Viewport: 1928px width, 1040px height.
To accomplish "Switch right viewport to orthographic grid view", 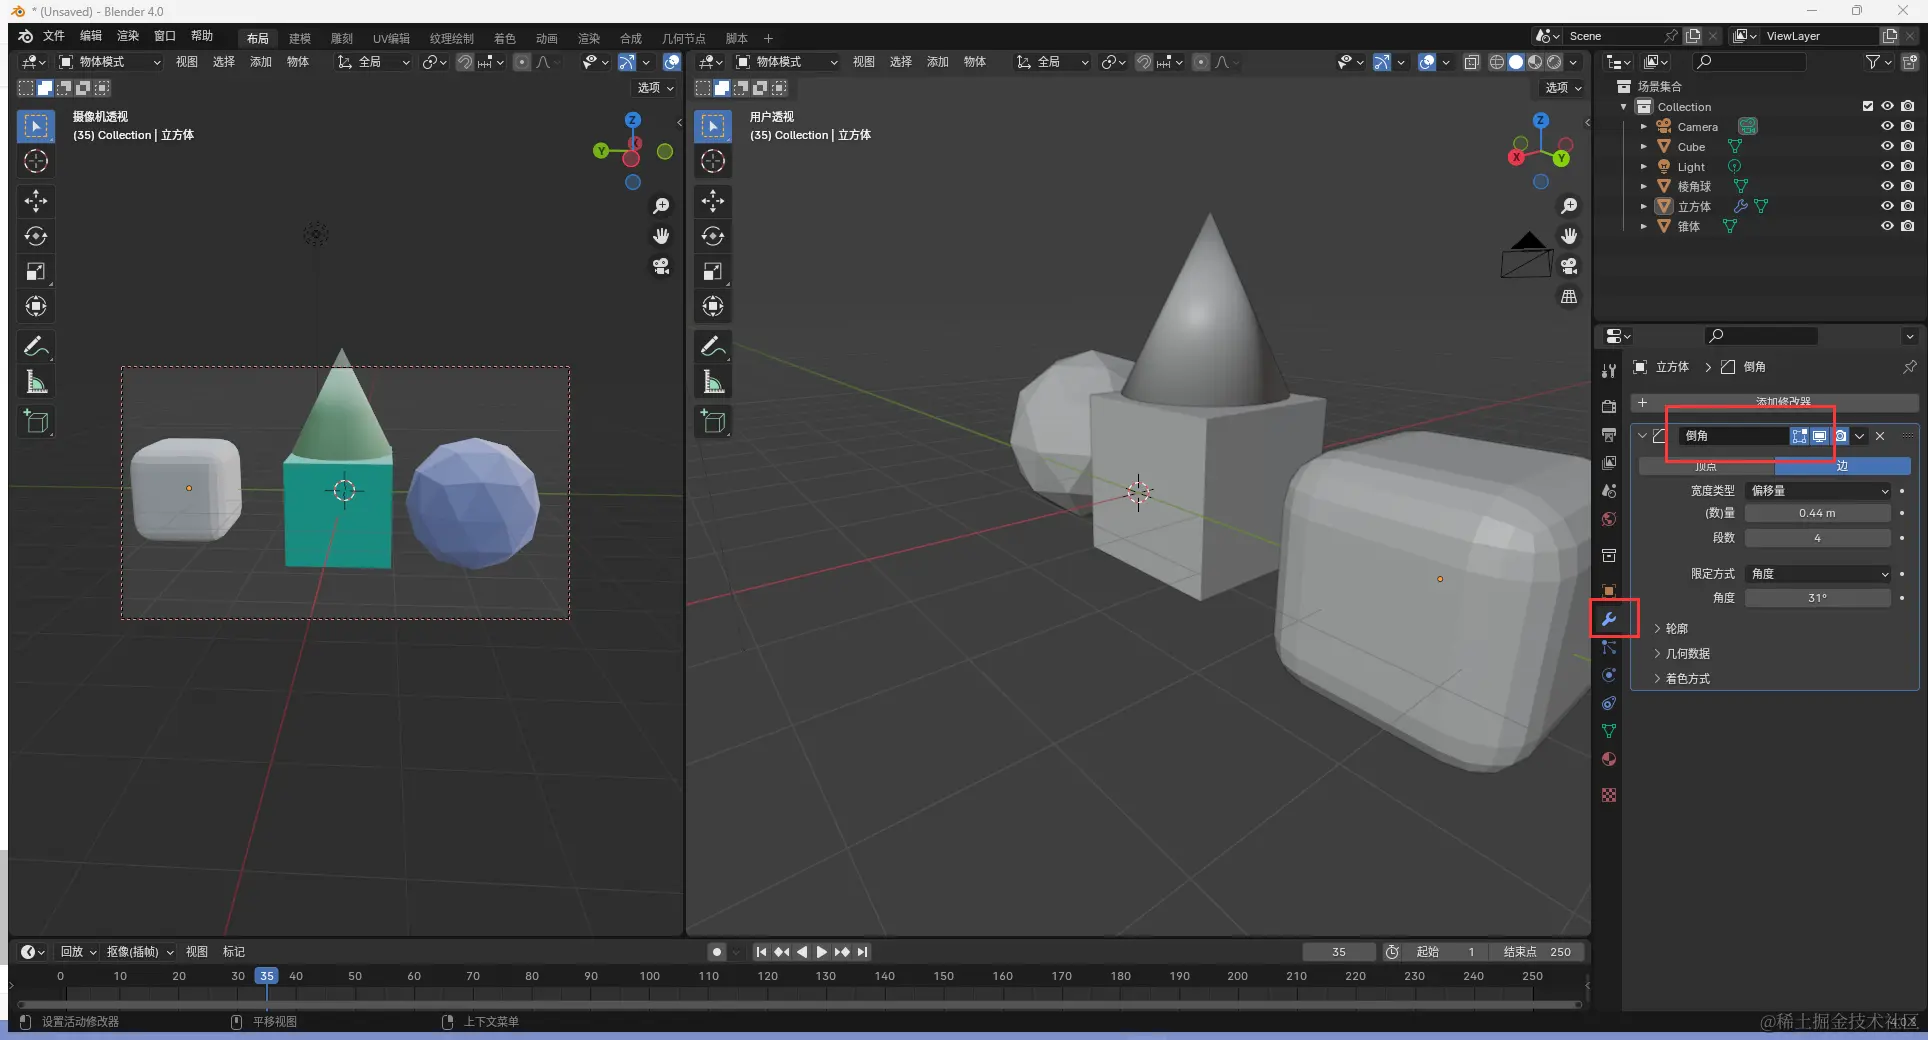I will tap(1569, 297).
